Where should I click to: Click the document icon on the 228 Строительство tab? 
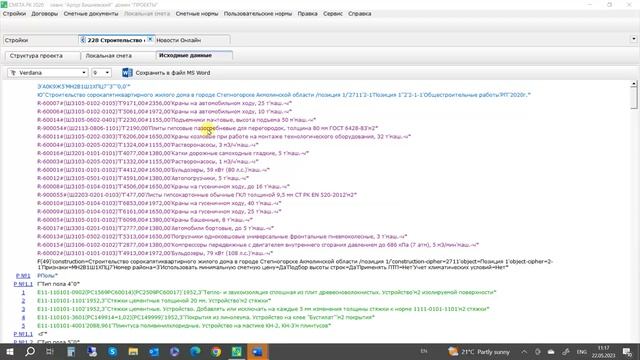pyautogui.click(x=82, y=40)
